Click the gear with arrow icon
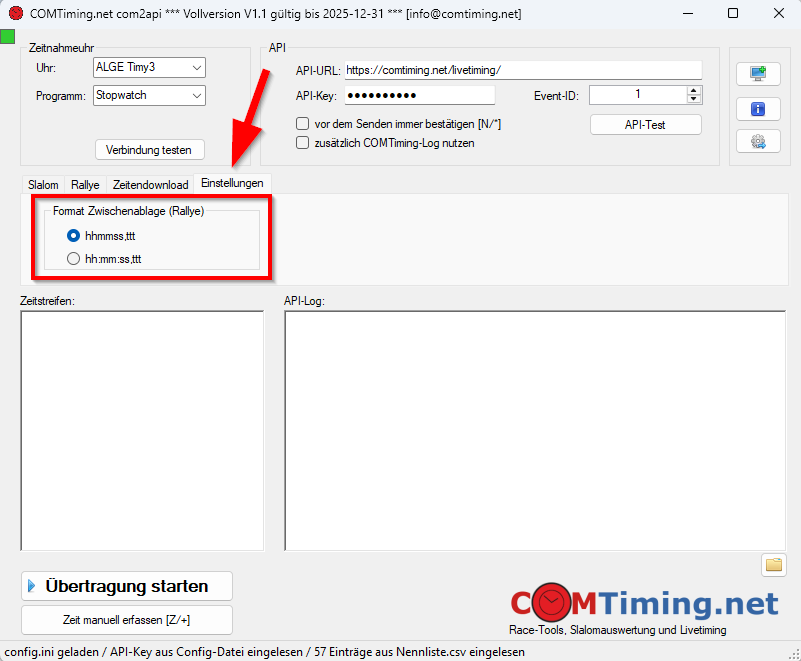 point(757,141)
